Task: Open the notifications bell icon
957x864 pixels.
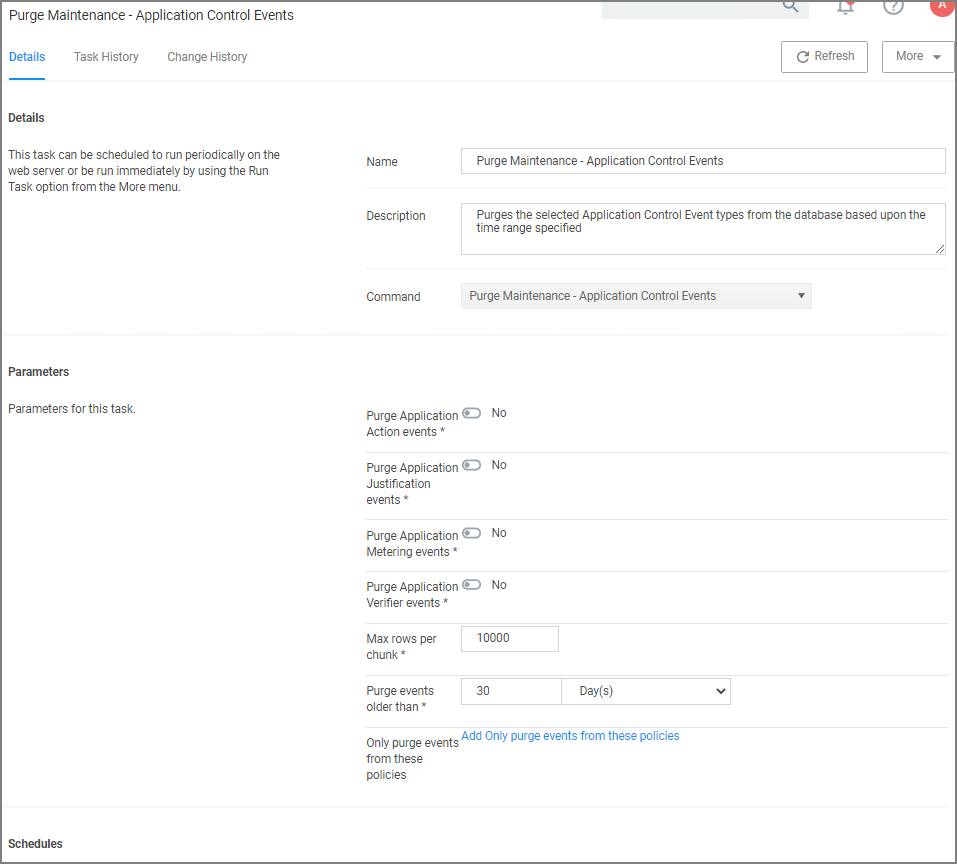Action: pyautogui.click(x=846, y=6)
